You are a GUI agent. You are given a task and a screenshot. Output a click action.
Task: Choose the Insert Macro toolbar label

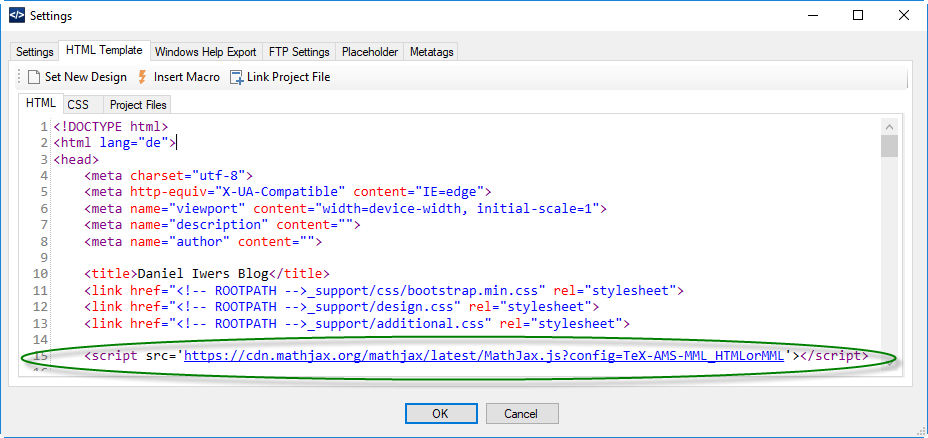[x=186, y=77]
